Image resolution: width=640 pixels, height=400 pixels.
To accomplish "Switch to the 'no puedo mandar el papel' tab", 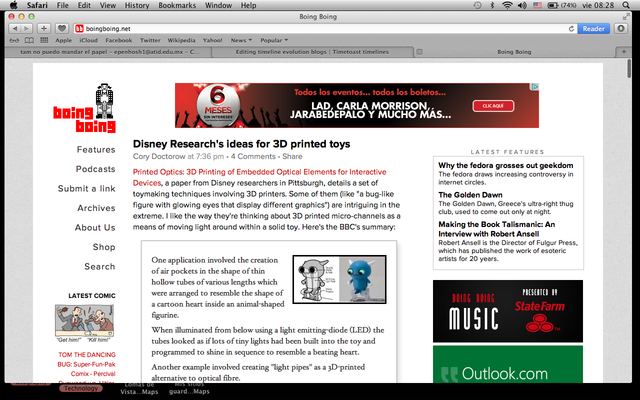I will pyautogui.click(x=109, y=52).
